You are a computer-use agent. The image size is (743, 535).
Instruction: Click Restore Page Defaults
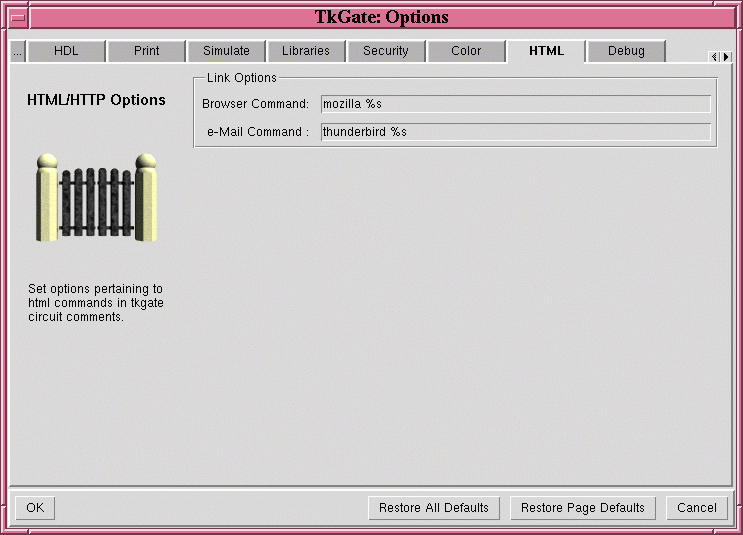coord(583,508)
